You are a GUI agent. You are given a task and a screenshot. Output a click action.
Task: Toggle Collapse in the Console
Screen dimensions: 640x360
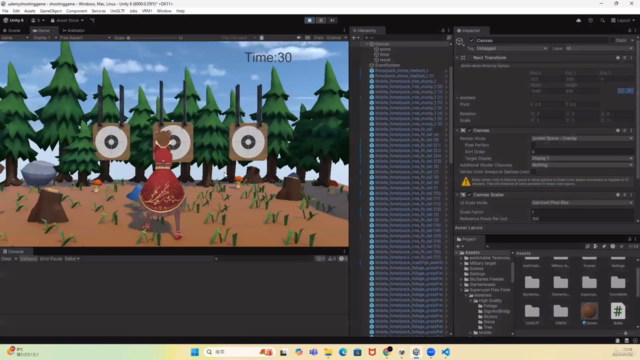click(28, 258)
